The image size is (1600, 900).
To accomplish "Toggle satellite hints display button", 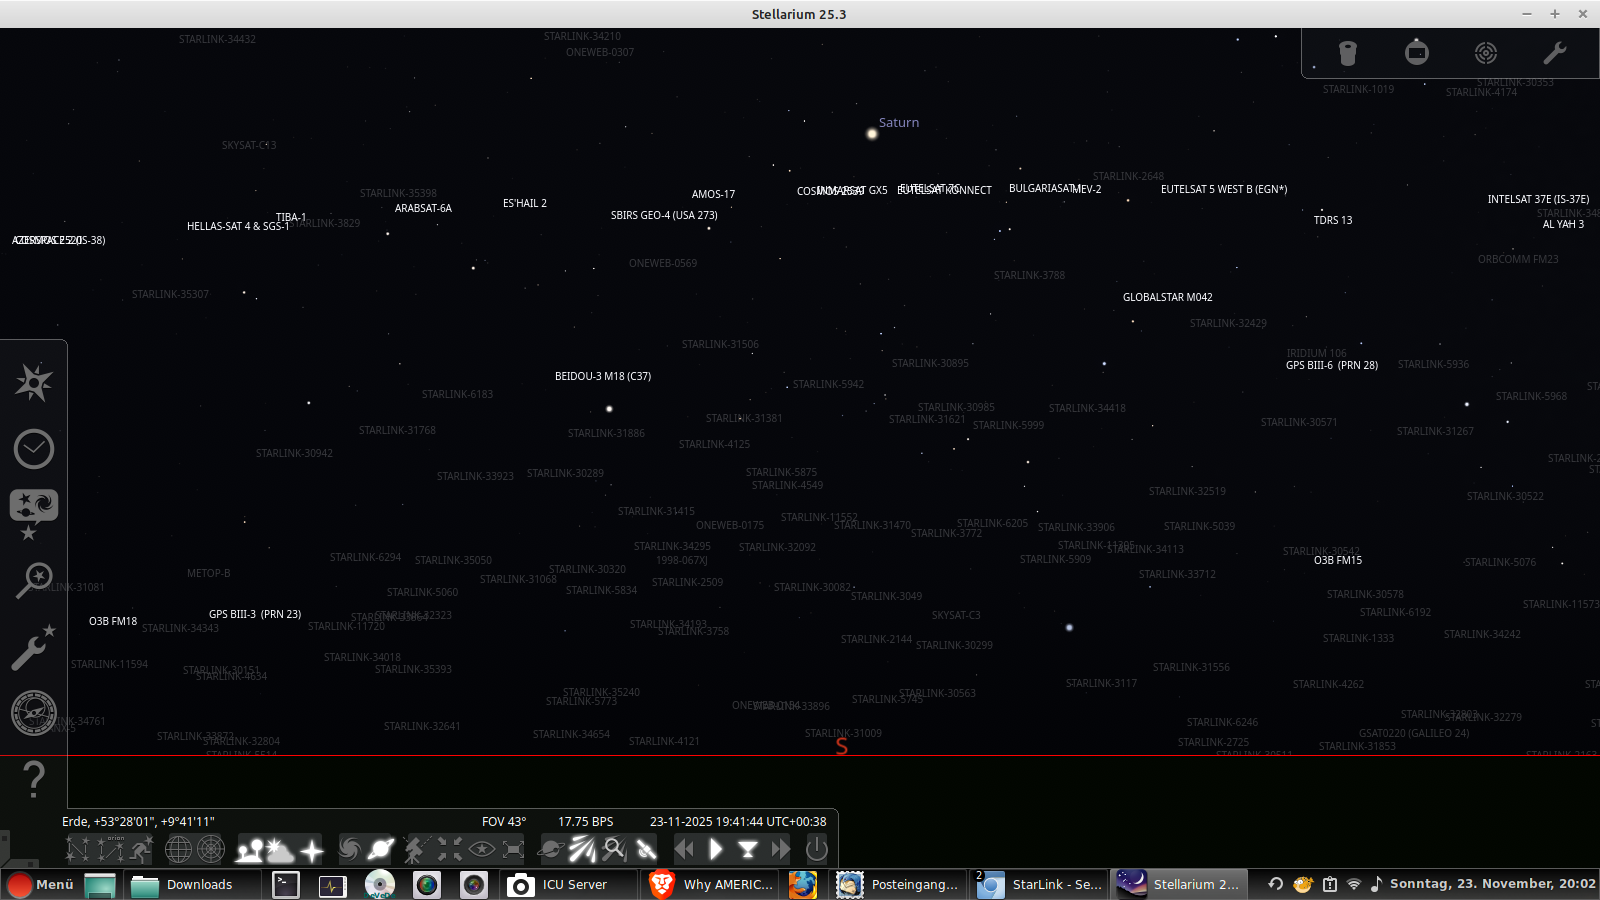I will click(646, 850).
